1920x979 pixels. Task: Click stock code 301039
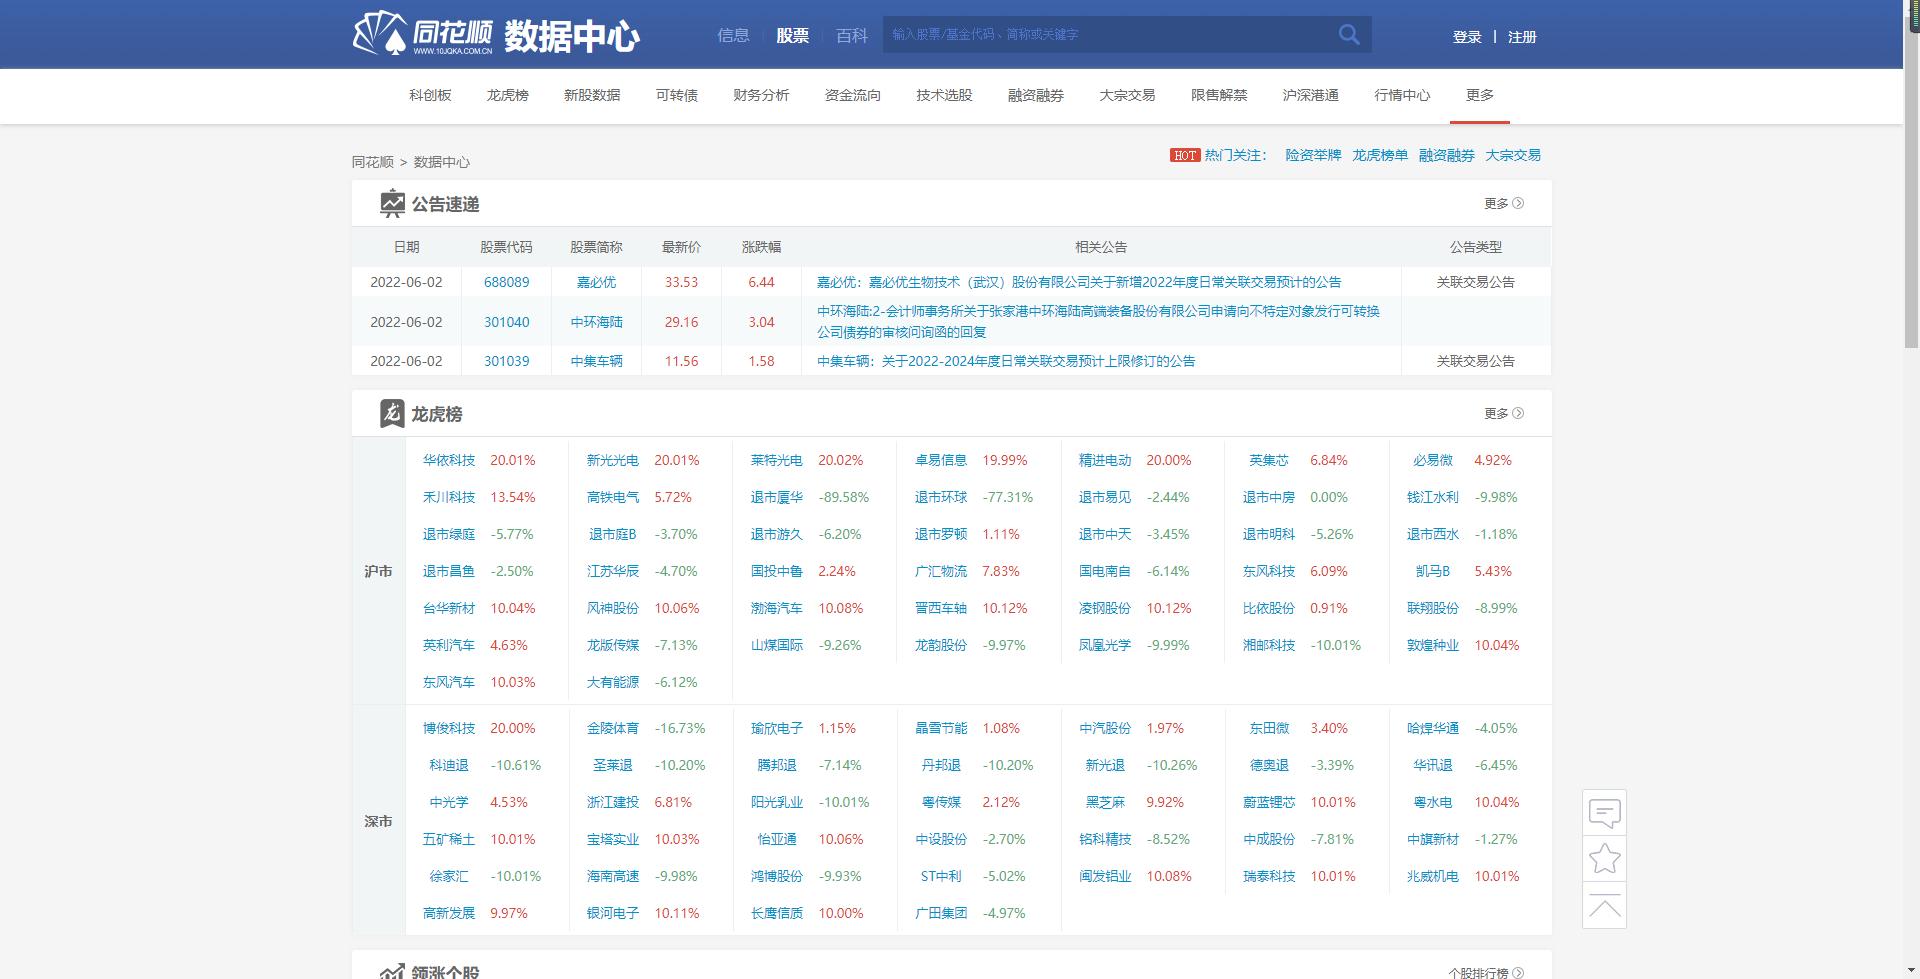click(507, 361)
